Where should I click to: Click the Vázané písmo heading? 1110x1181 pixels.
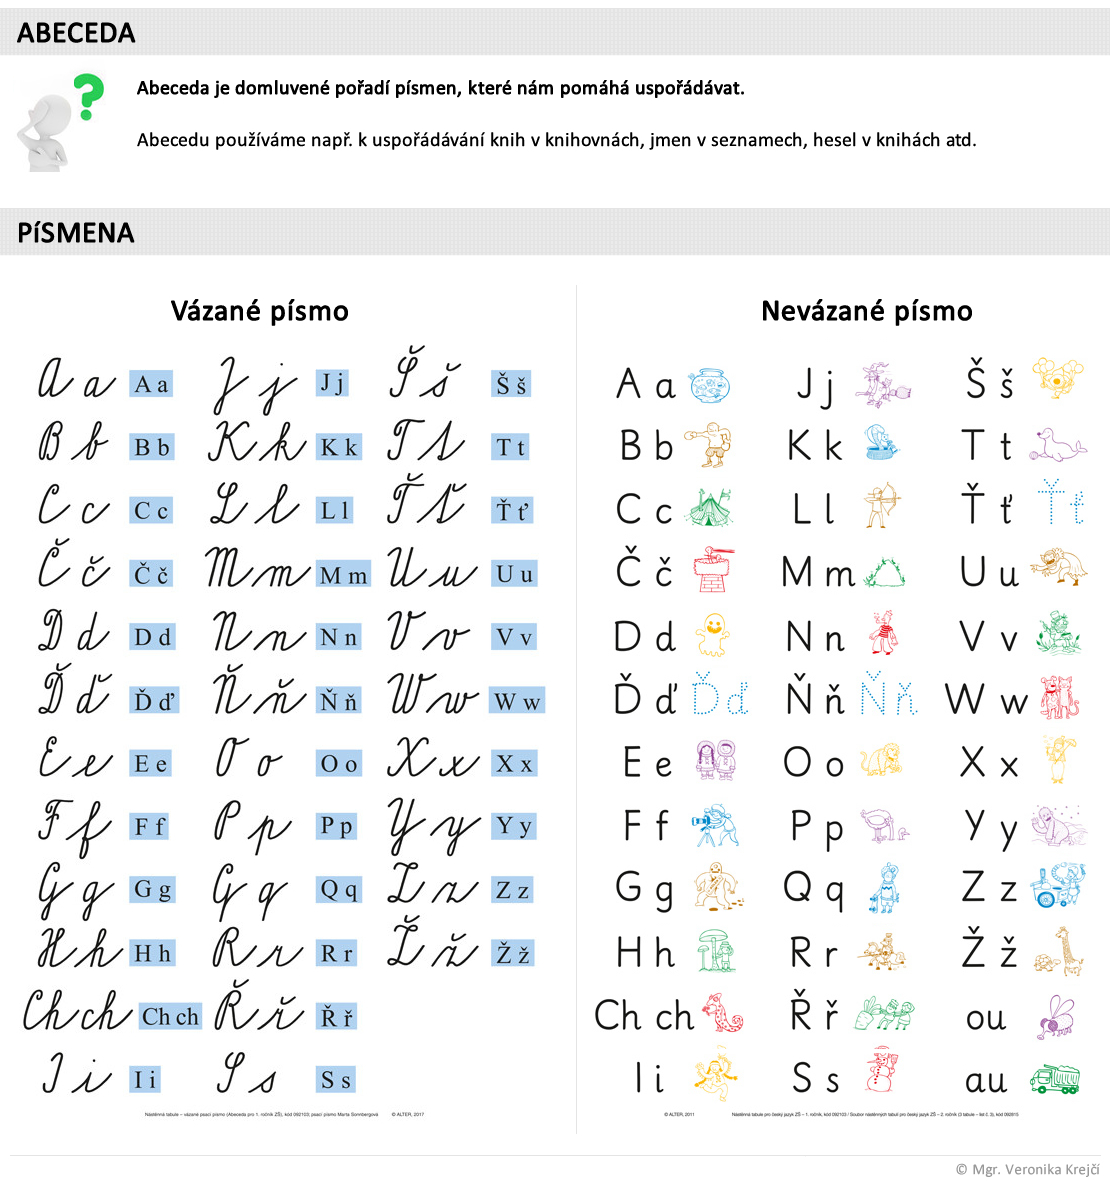coord(260,311)
